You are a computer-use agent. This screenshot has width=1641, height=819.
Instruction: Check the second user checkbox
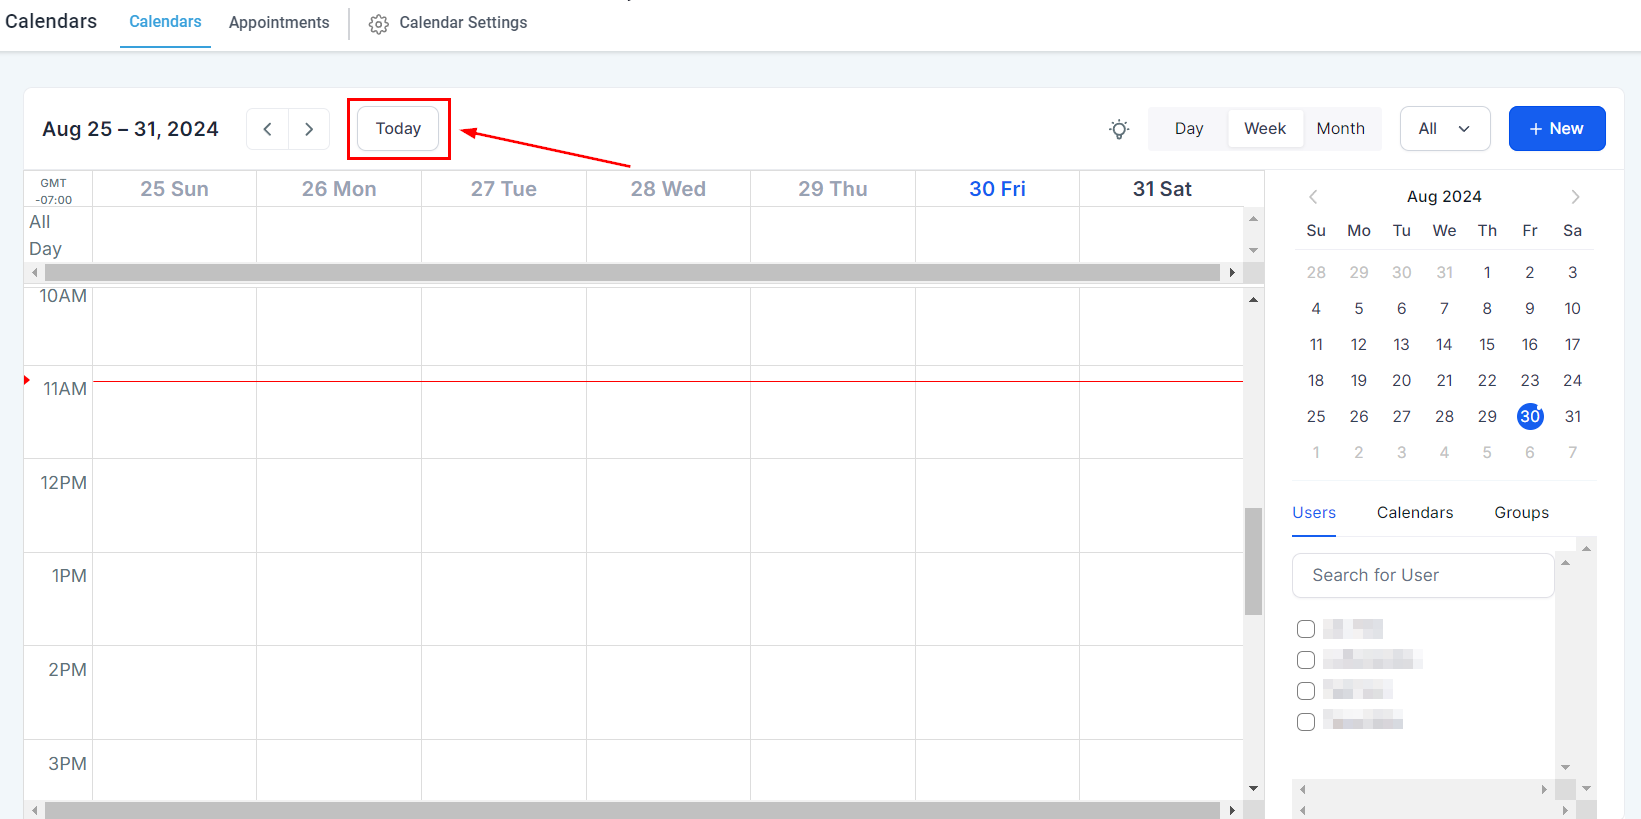[x=1306, y=660]
